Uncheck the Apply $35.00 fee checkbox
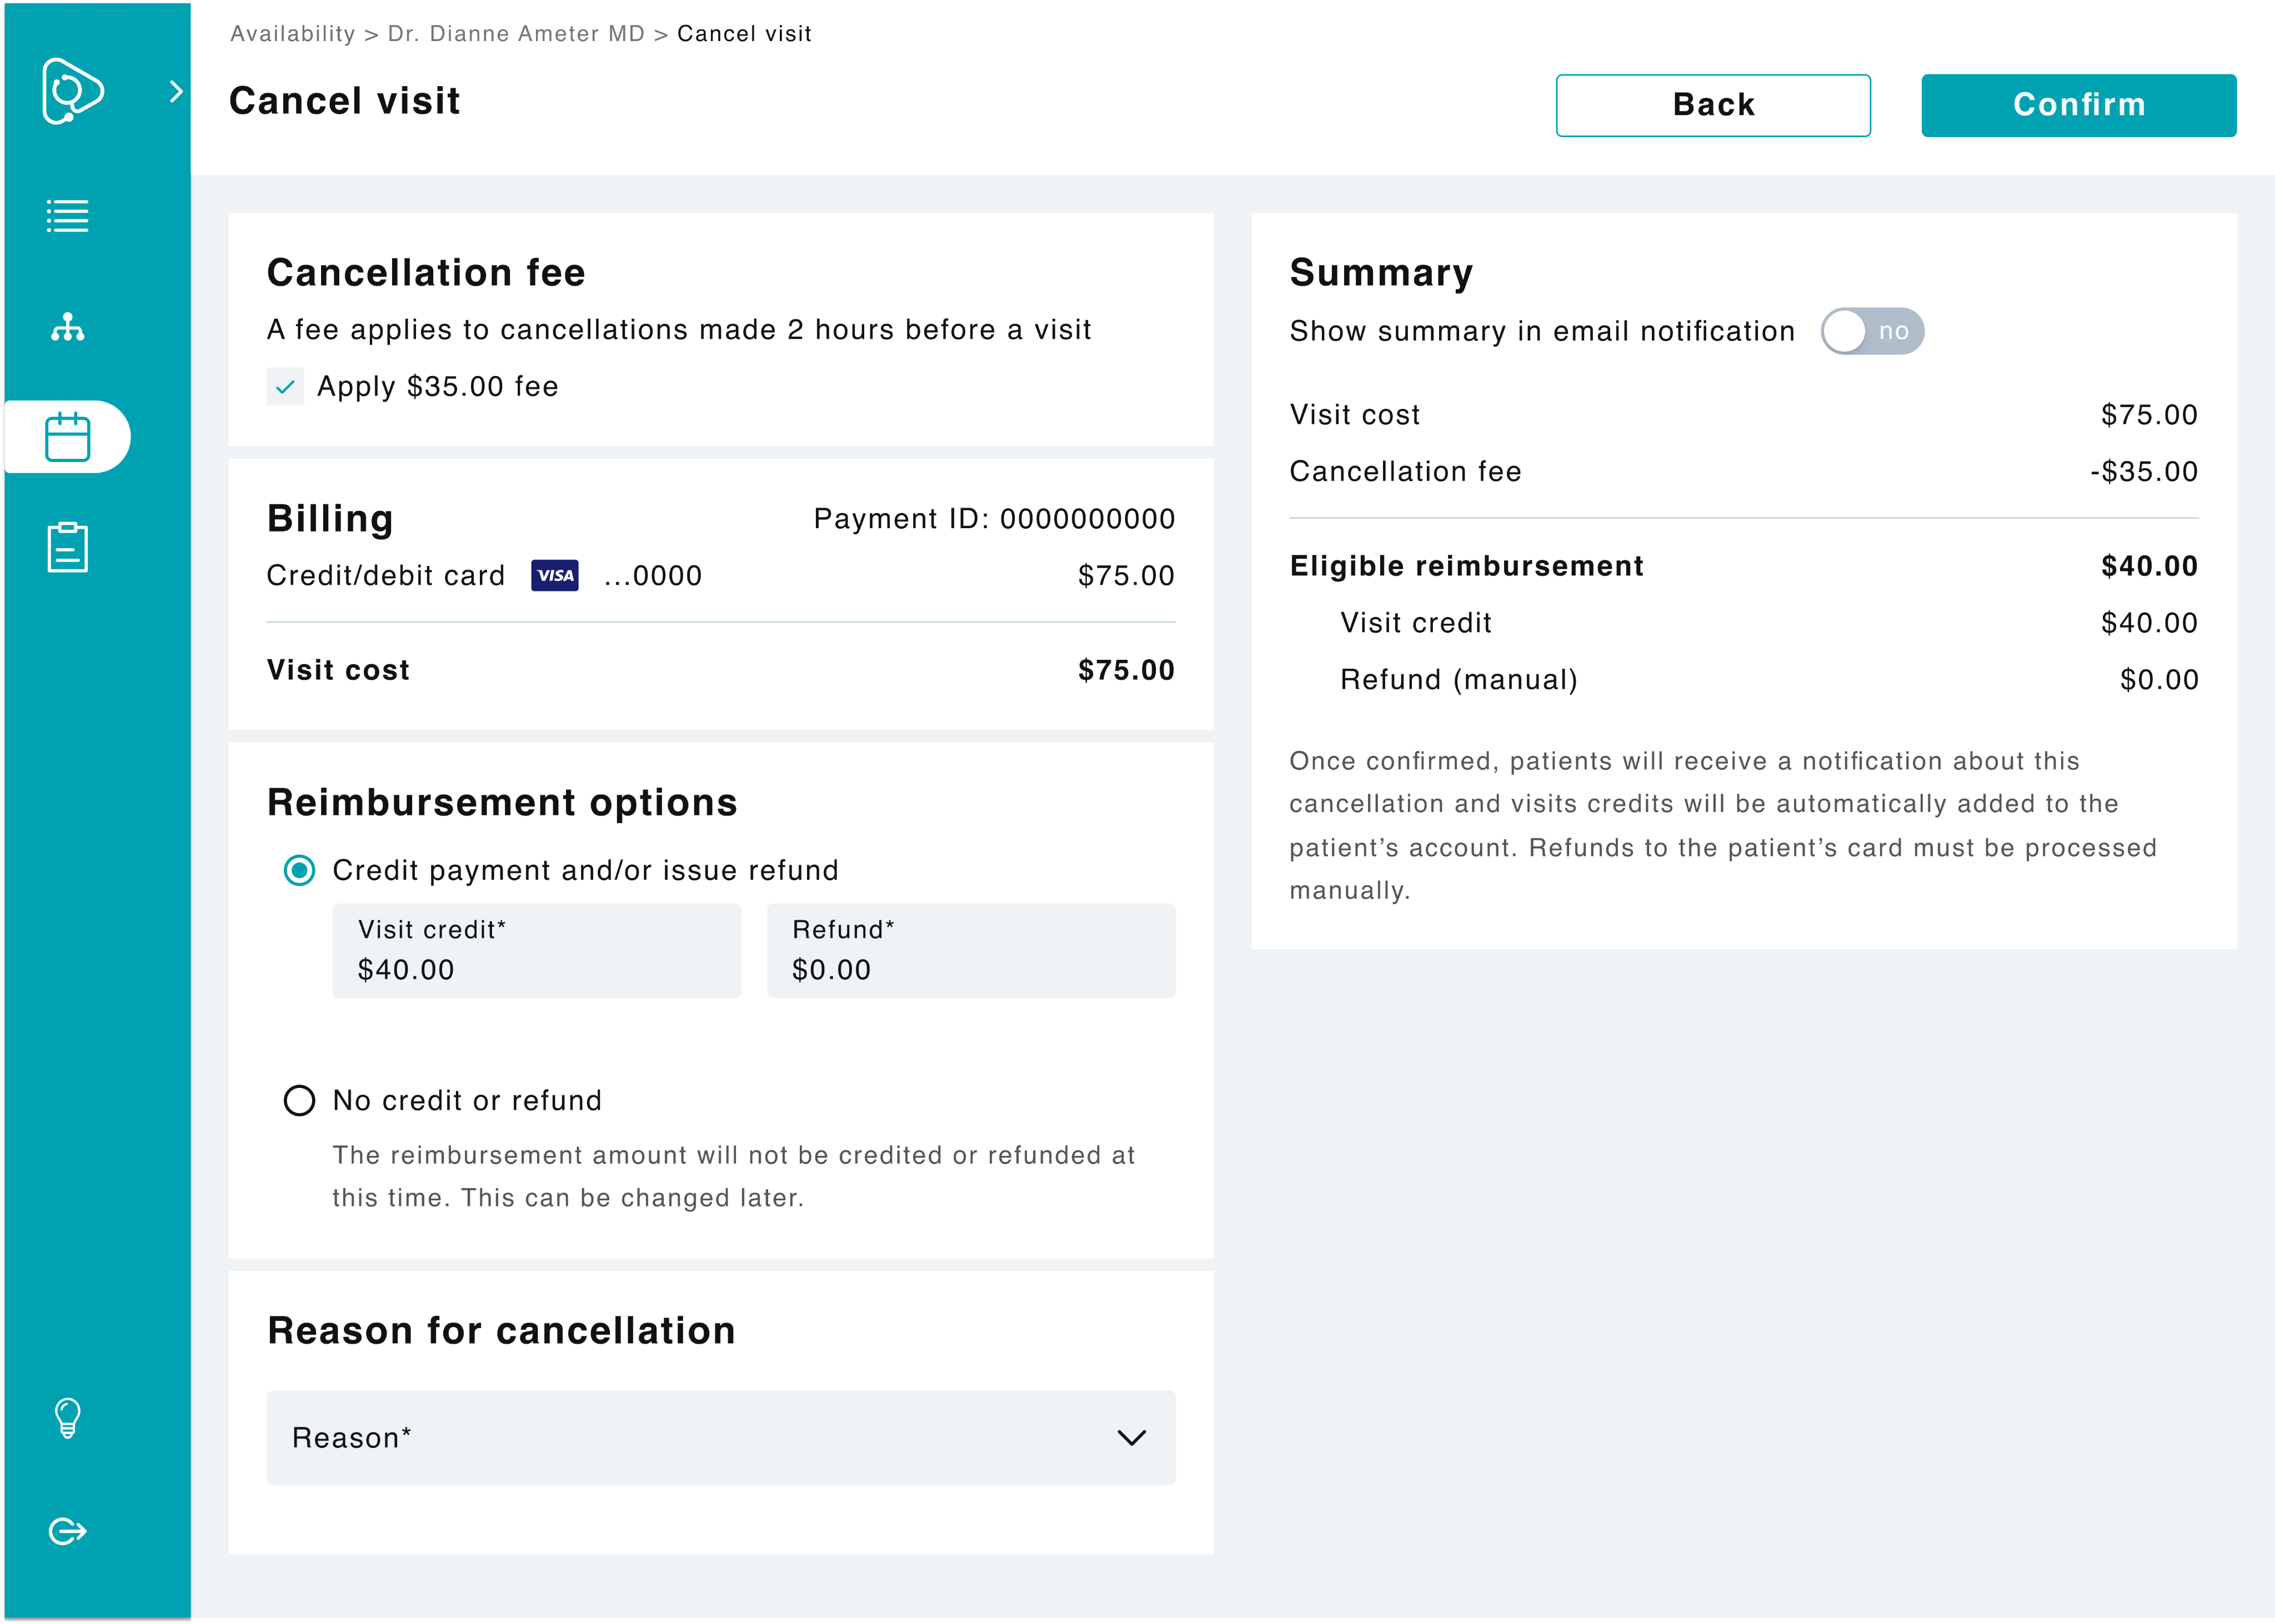The height and width of the screenshot is (1624, 2275). coord(285,386)
